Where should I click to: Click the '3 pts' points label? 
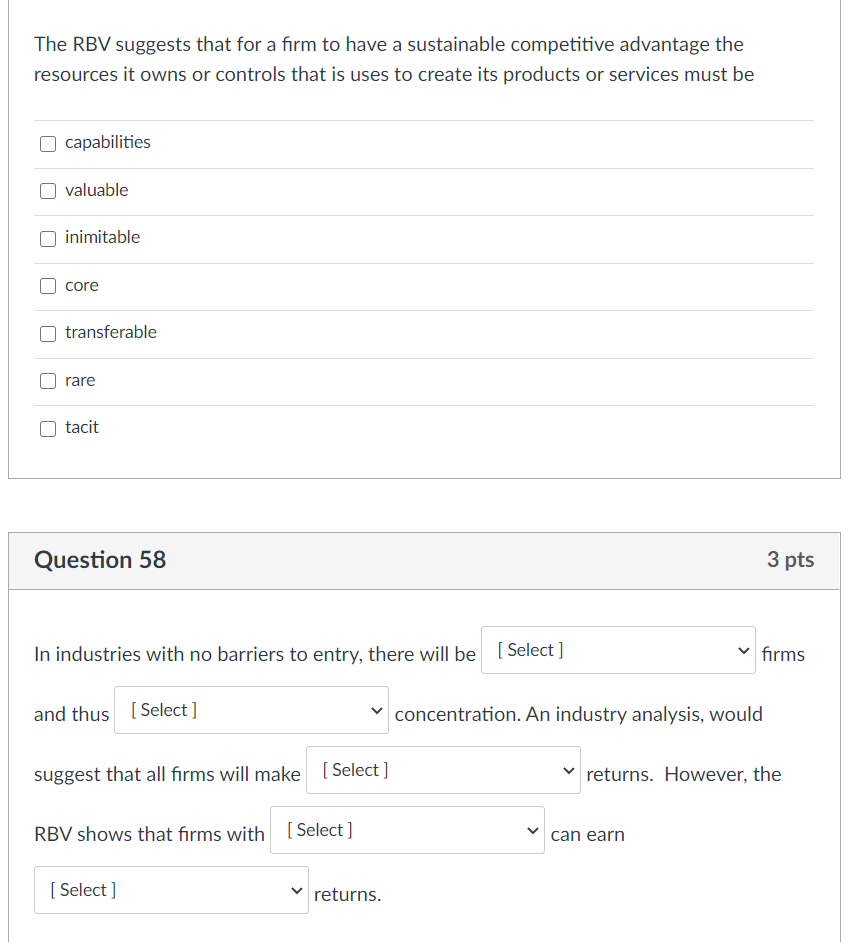[790, 560]
